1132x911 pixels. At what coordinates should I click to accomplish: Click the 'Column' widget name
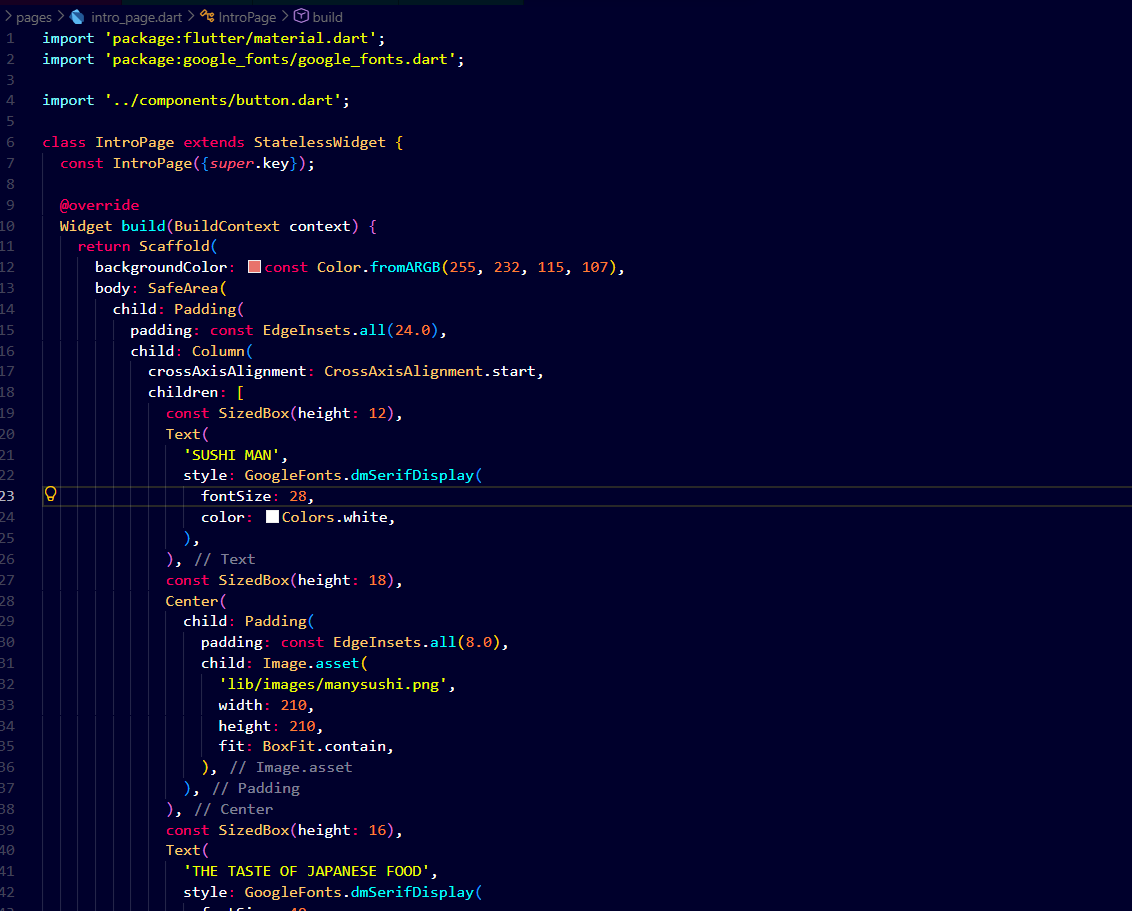click(218, 351)
